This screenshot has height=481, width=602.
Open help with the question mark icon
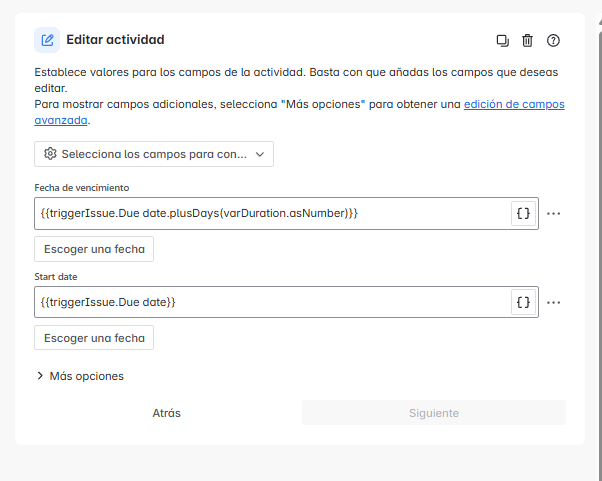[553, 40]
